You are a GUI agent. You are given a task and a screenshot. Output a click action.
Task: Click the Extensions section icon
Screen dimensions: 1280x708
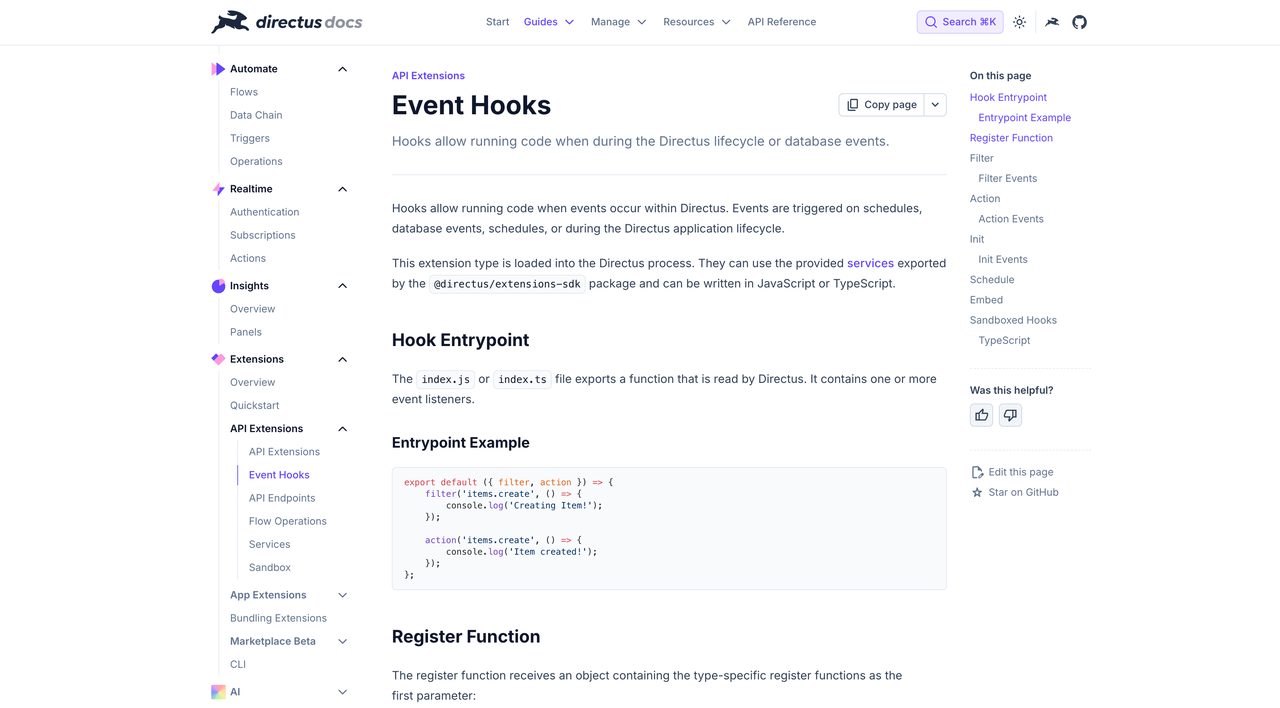point(218,359)
